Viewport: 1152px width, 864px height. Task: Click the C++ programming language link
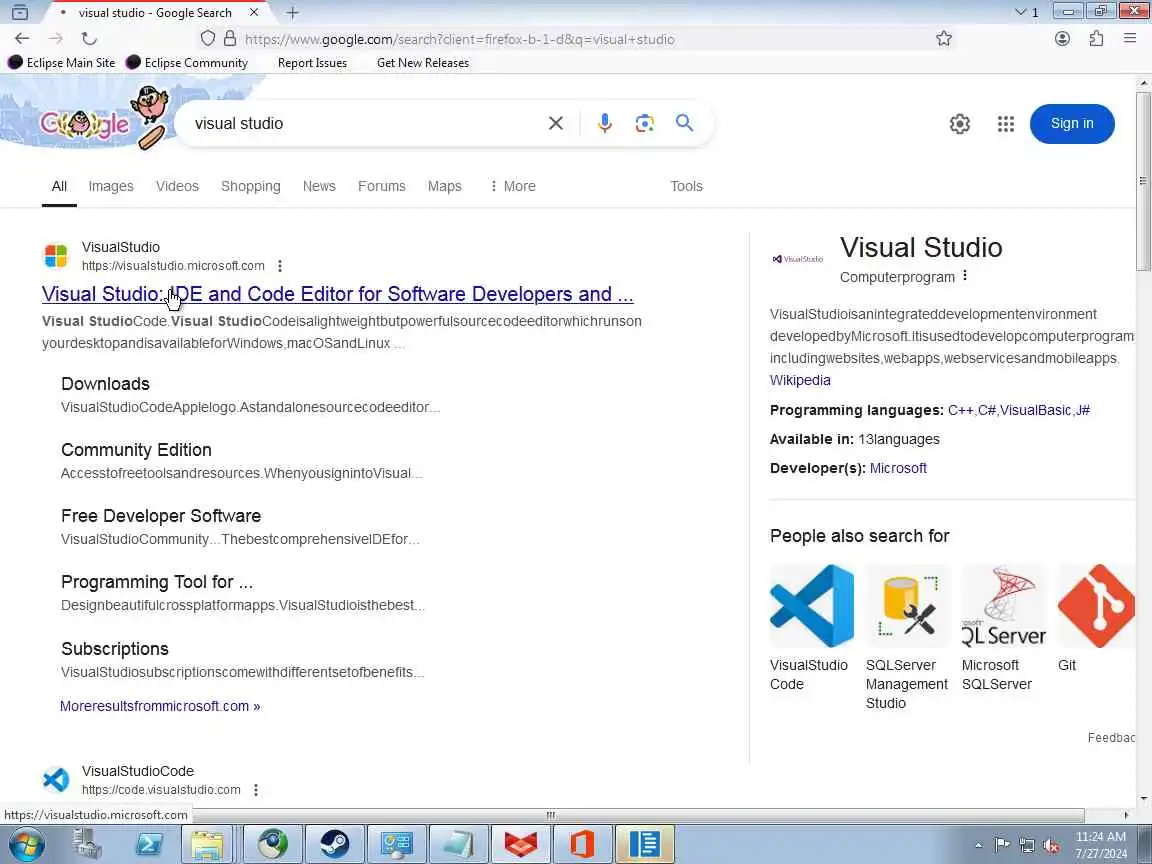coord(960,410)
